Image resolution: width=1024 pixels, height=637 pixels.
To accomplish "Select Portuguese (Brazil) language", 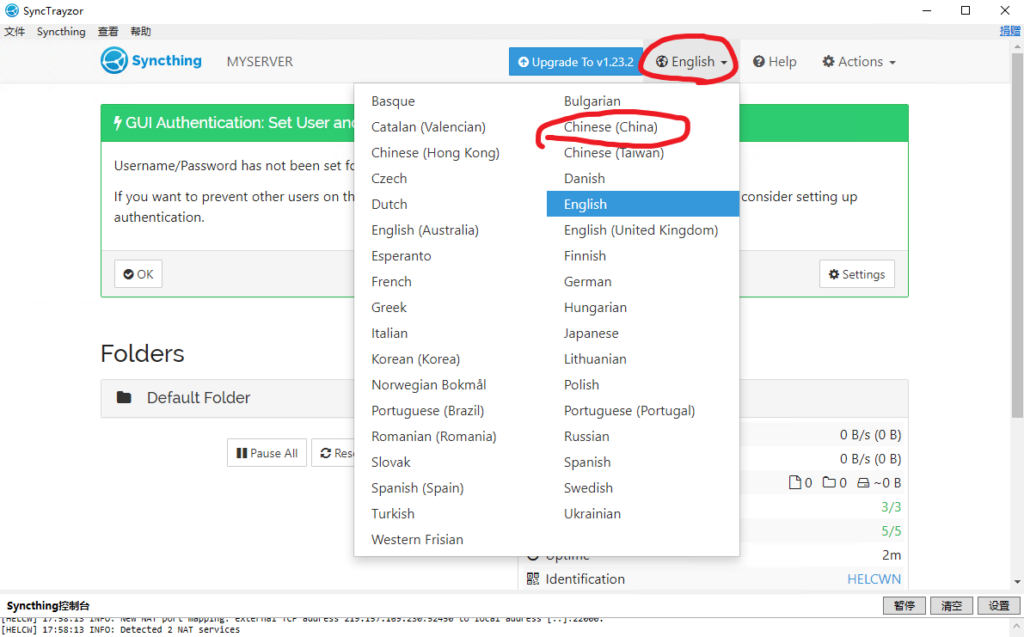I will point(427,410).
